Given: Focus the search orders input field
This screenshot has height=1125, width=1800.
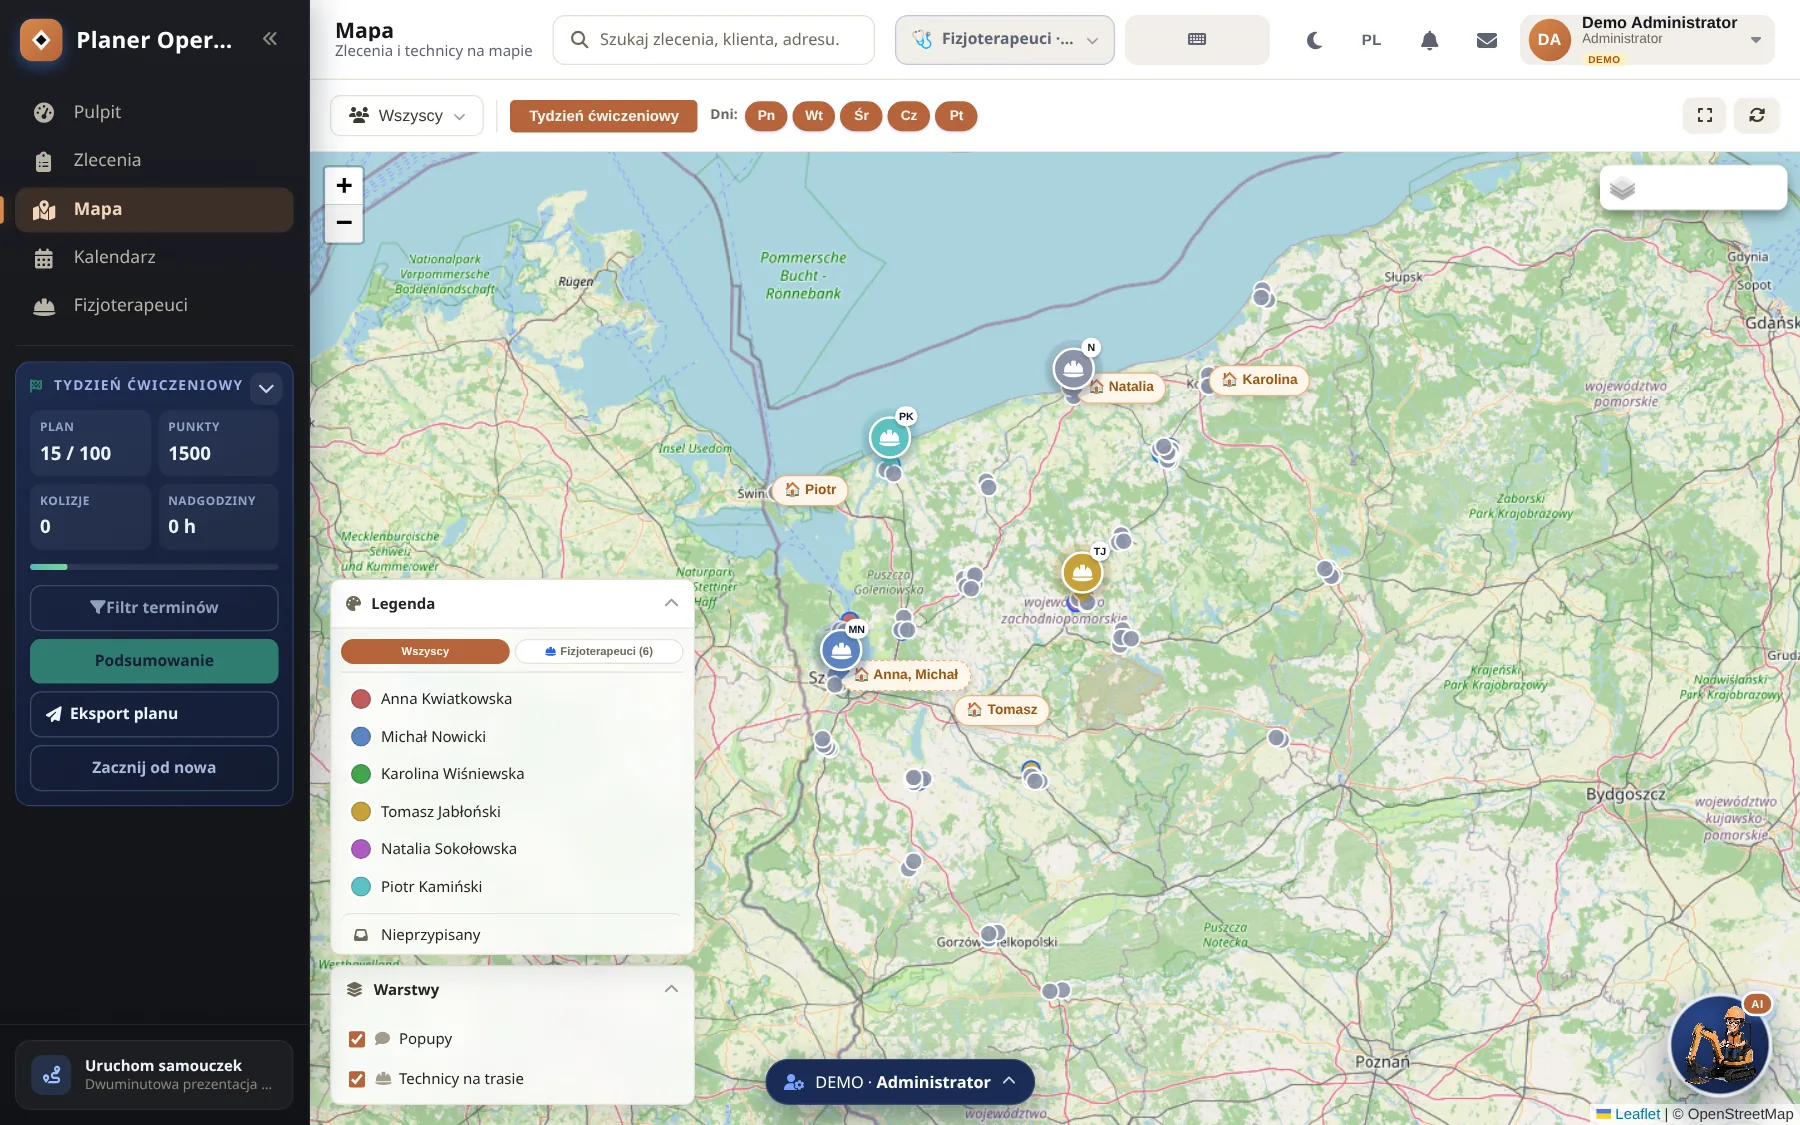Looking at the screenshot, I should (714, 40).
